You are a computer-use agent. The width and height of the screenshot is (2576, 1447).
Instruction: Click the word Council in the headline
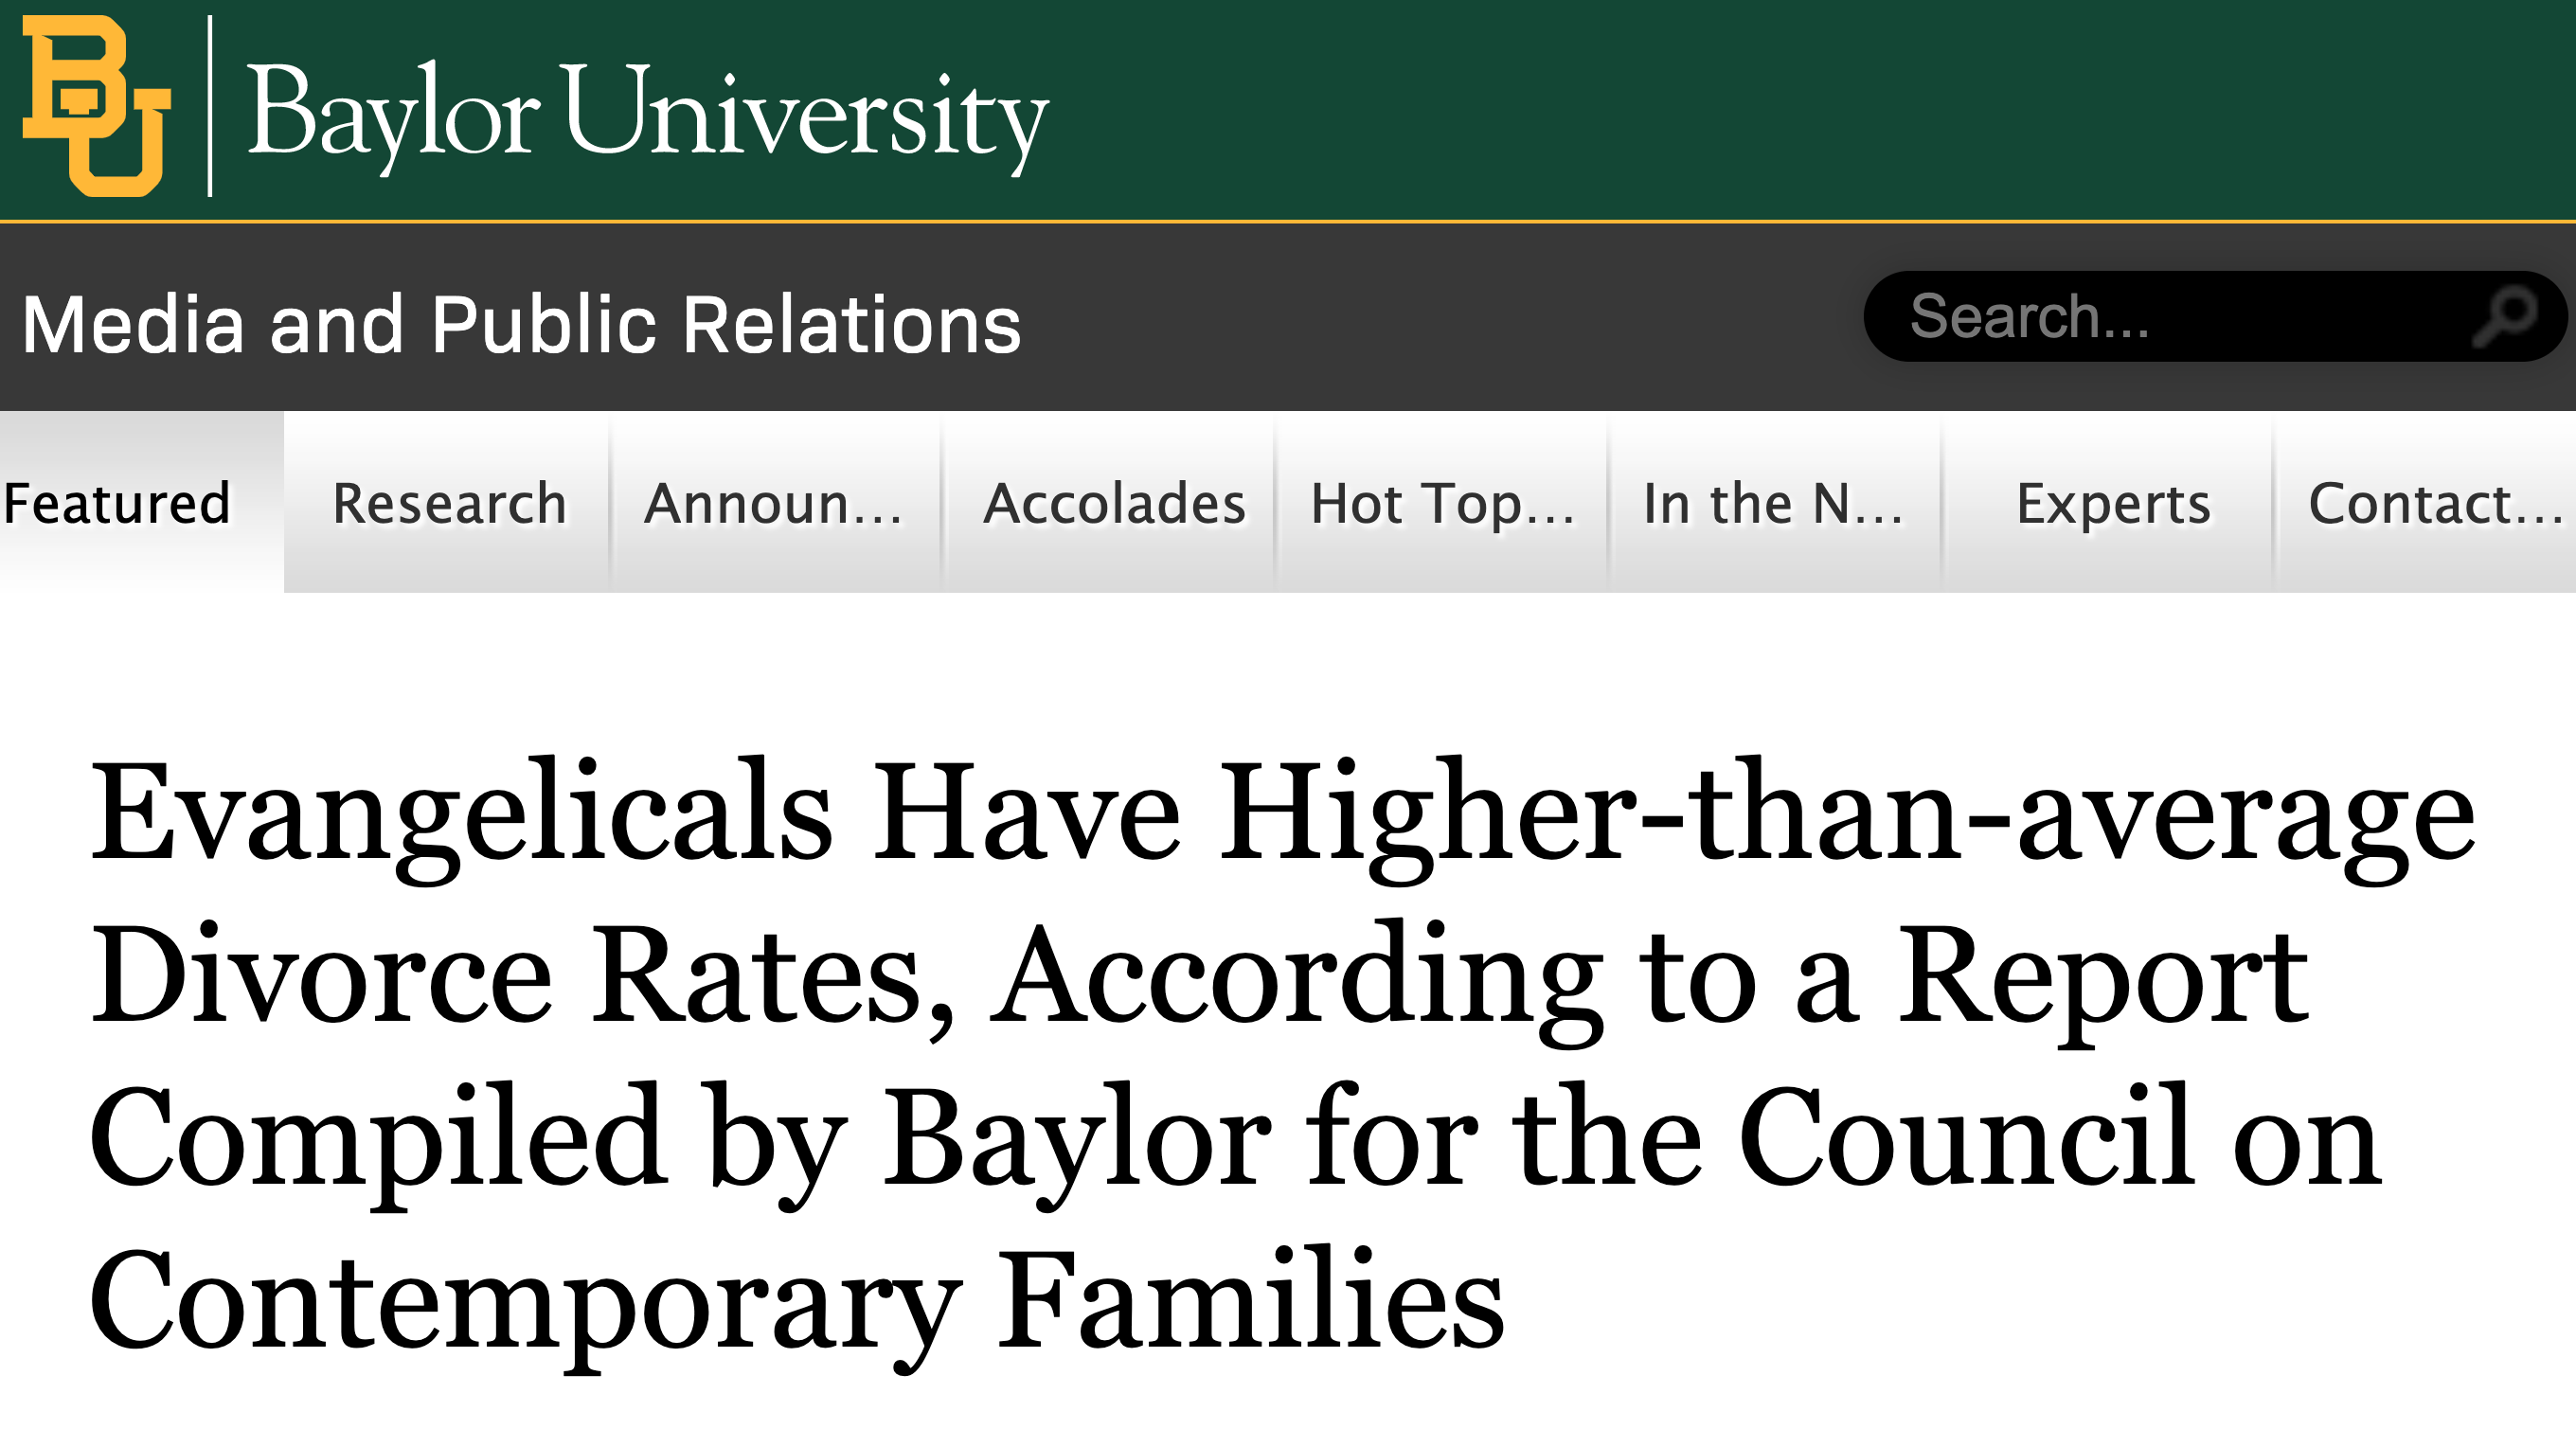tap(1966, 1140)
